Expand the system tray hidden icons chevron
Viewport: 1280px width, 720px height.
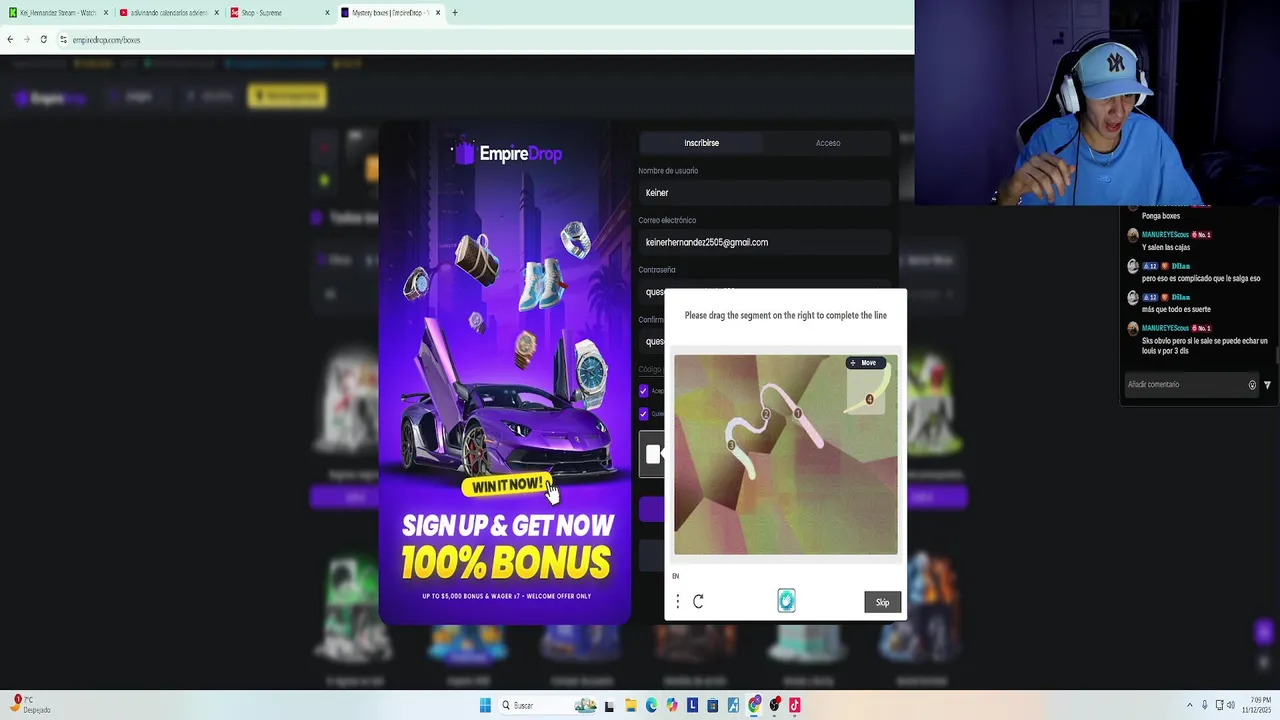tap(1189, 705)
